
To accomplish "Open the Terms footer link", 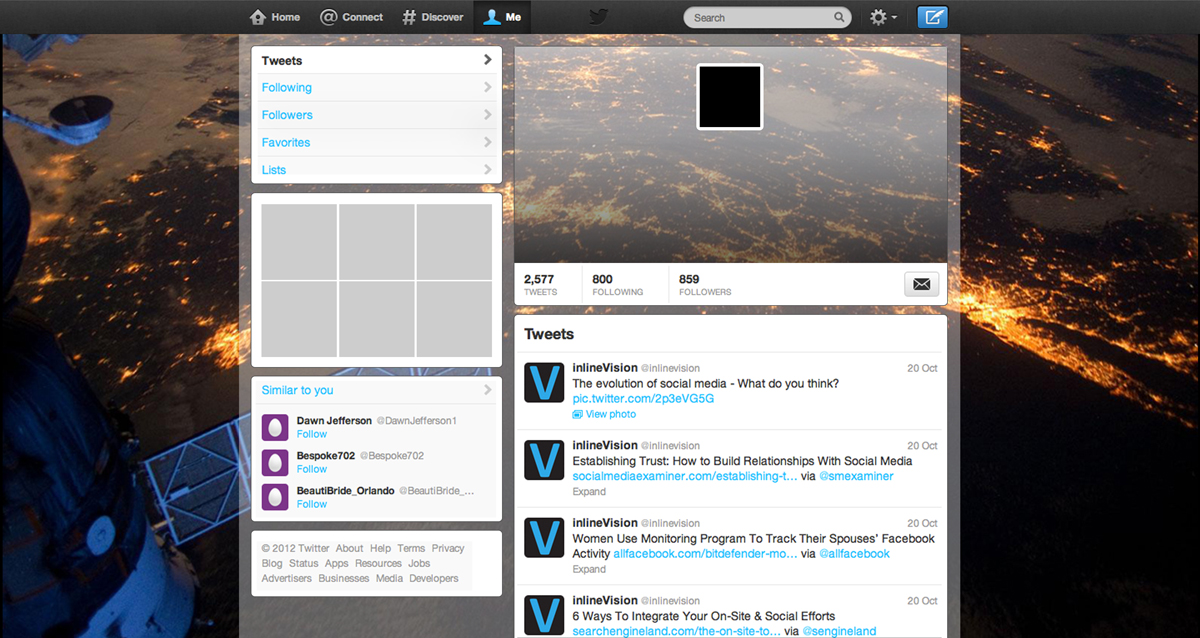I will click(411, 548).
